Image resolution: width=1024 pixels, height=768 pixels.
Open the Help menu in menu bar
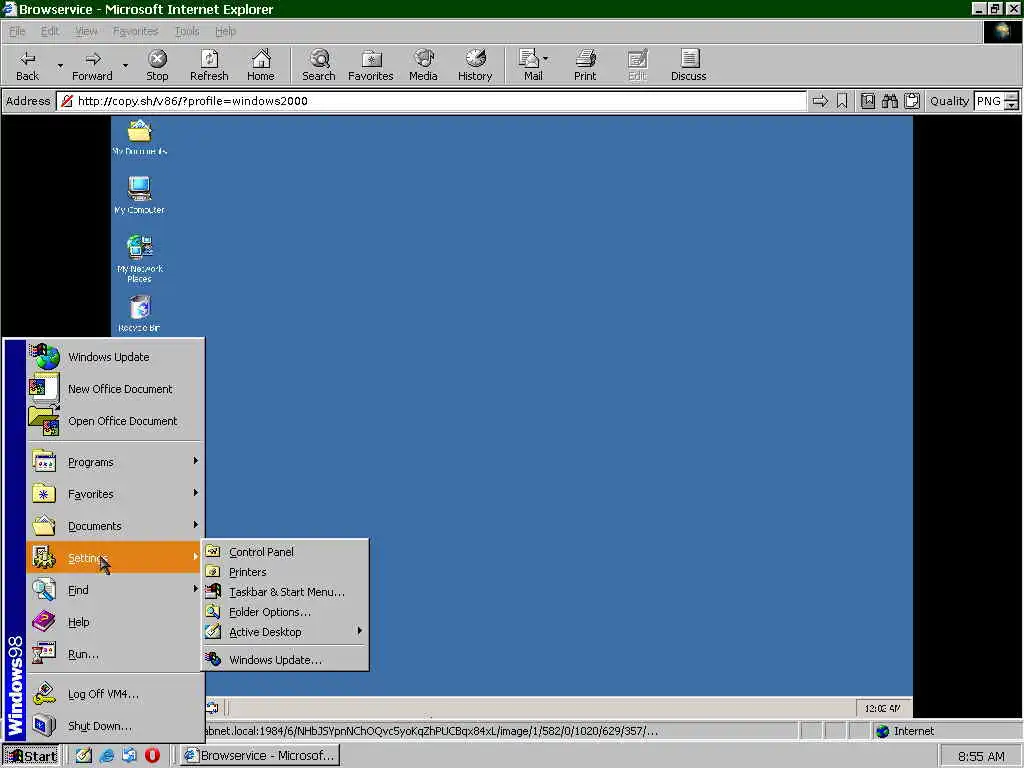(x=225, y=31)
